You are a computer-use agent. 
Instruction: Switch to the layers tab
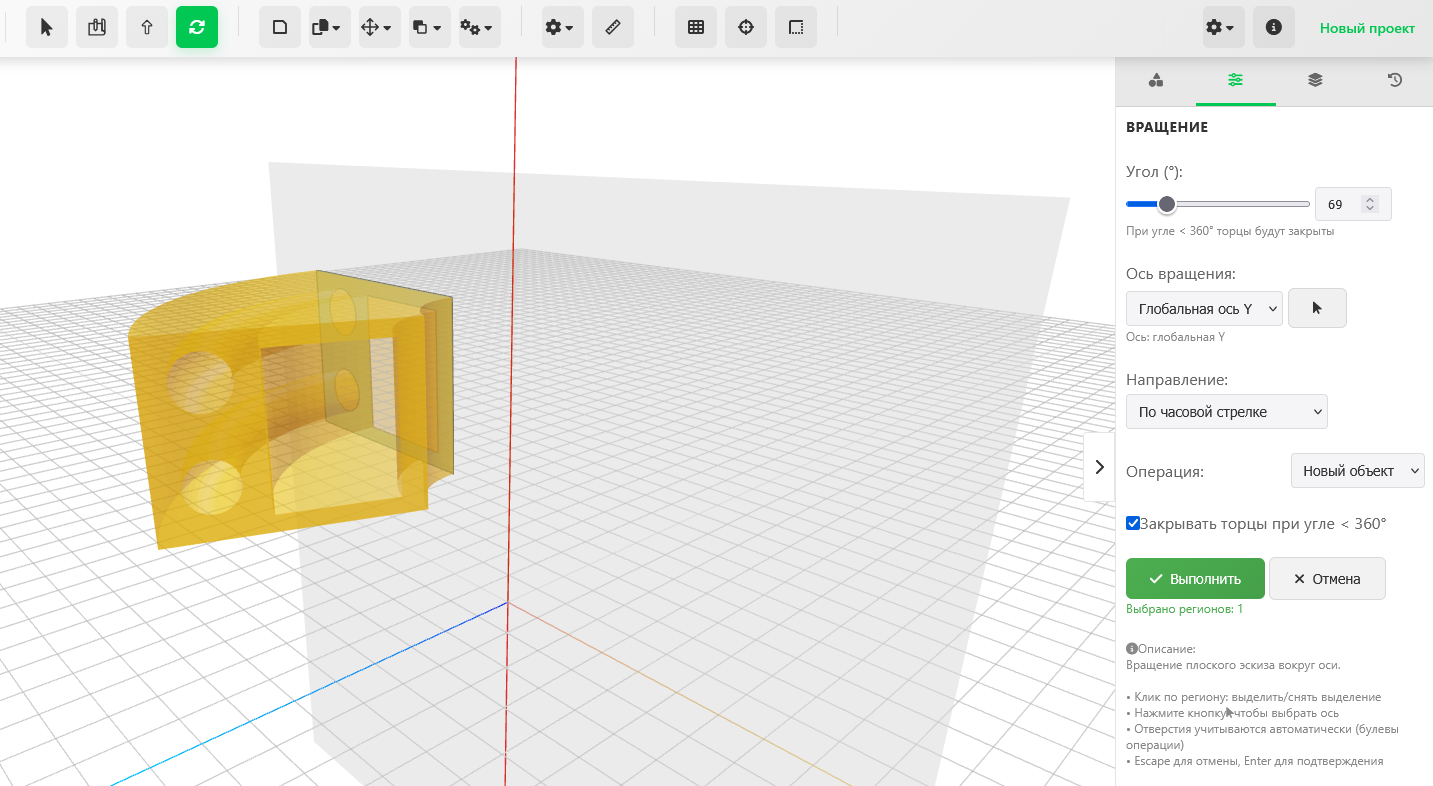coord(1315,81)
